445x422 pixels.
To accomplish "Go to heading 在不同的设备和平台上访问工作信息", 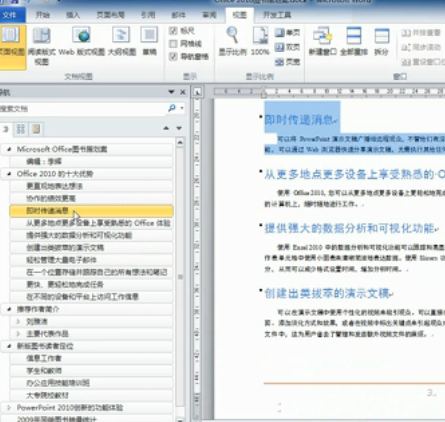I will [x=91, y=297].
